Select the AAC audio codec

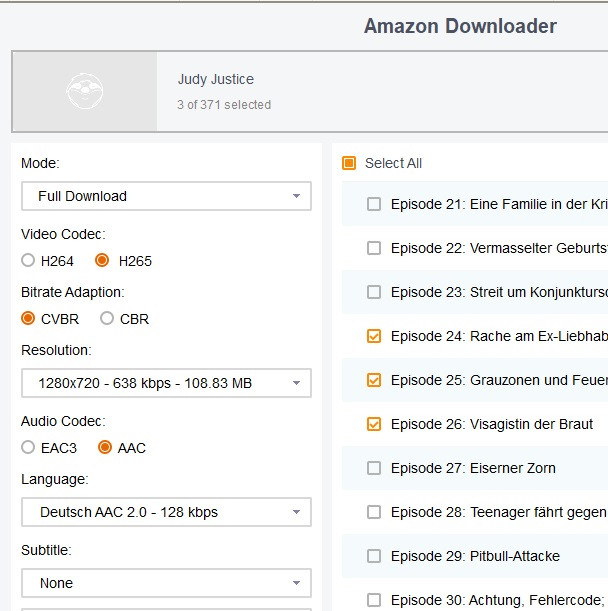tap(105, 448)
